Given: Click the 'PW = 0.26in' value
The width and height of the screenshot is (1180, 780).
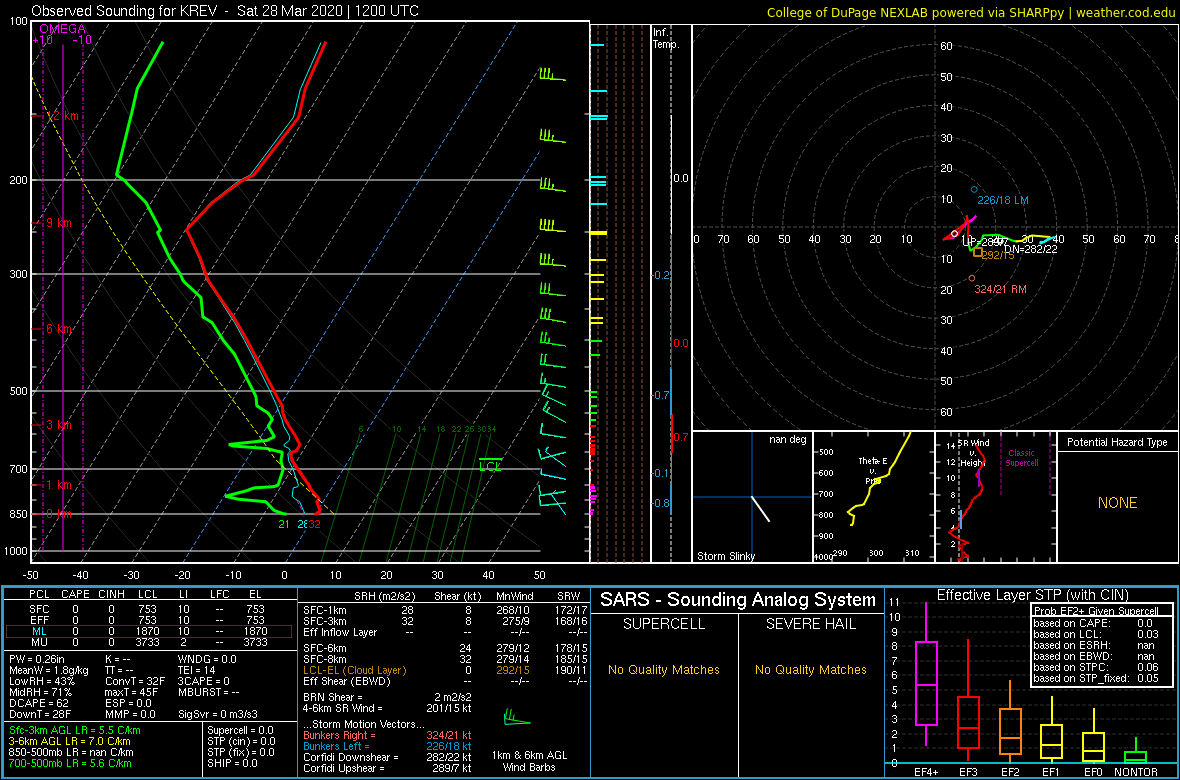Looking at the screenshot, I should point(36,660).
